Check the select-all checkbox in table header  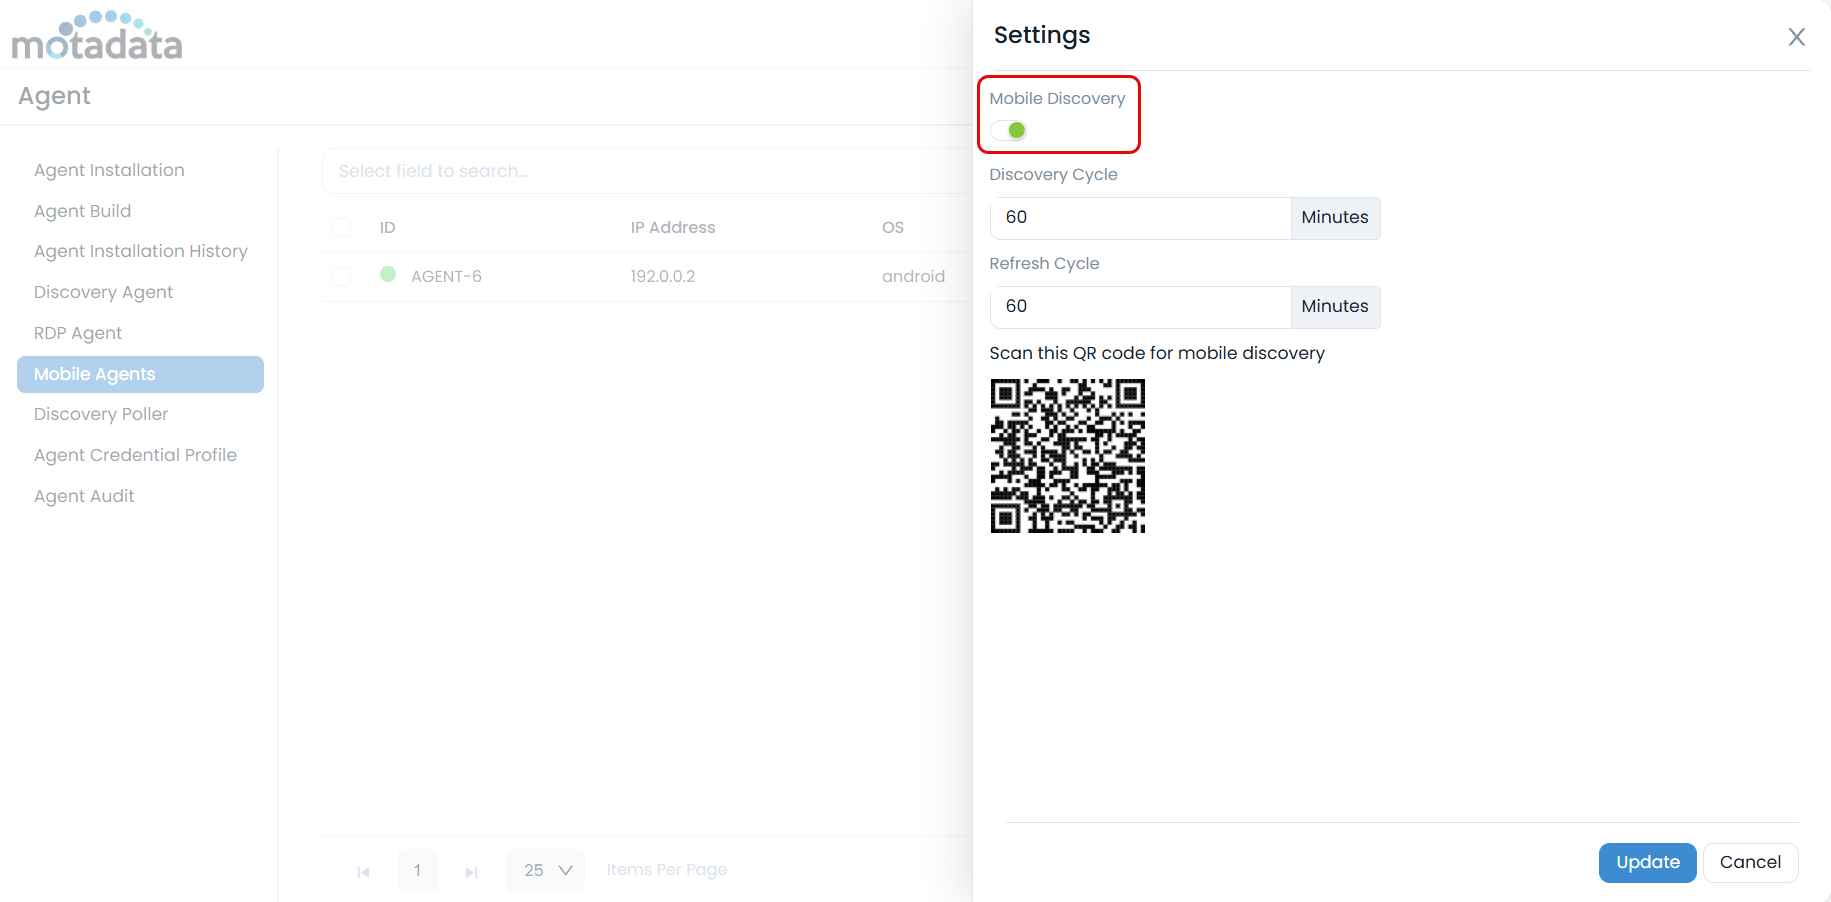tap(342, 228)
